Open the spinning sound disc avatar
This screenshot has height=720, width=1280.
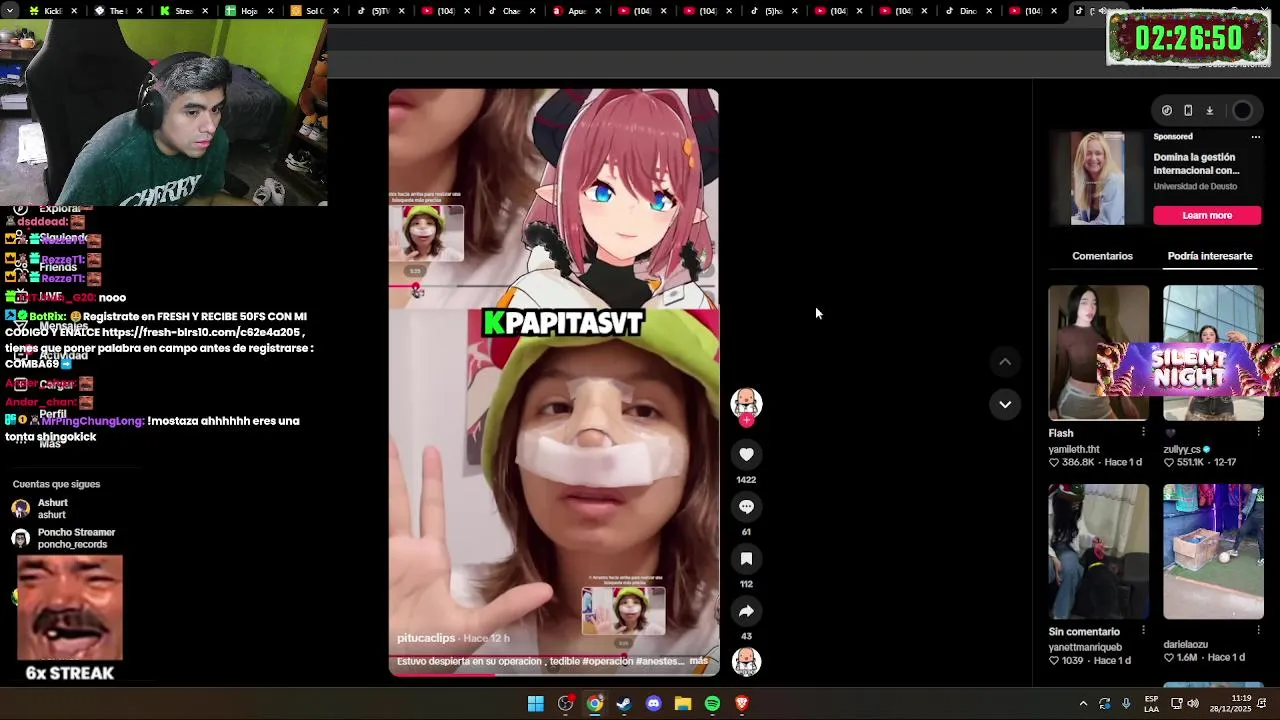746,661
